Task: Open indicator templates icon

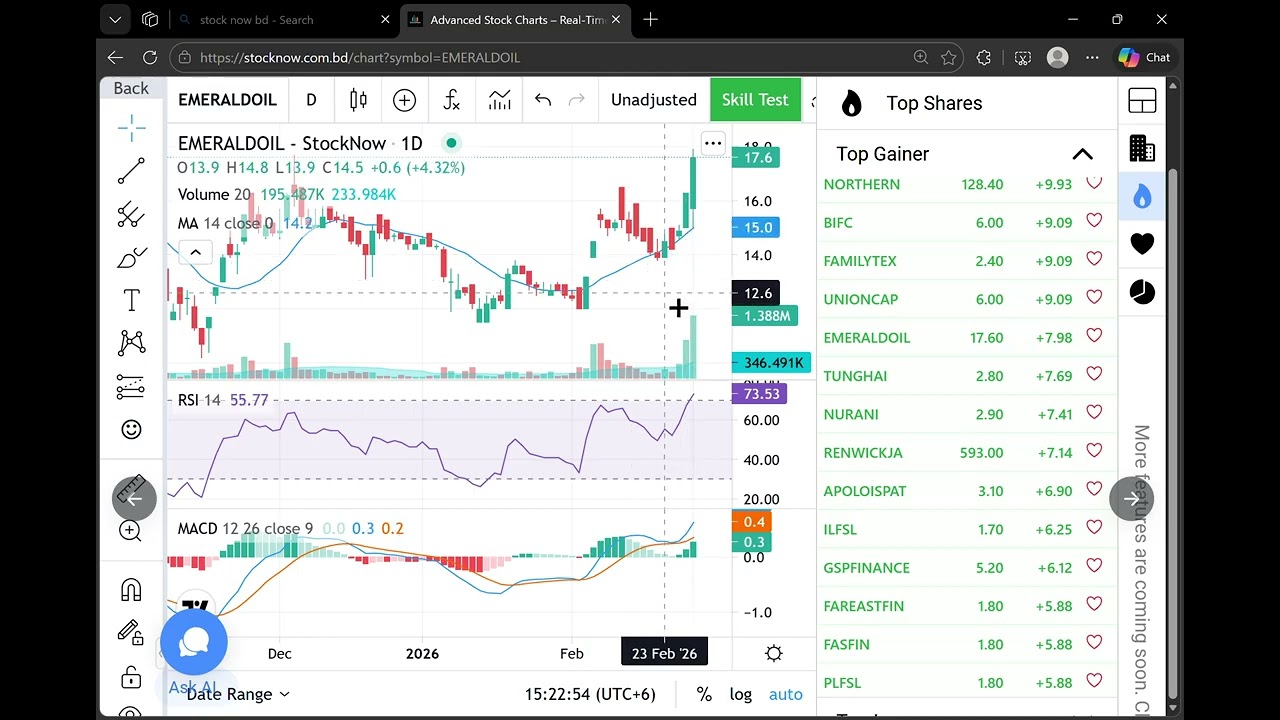Action: 499,100
